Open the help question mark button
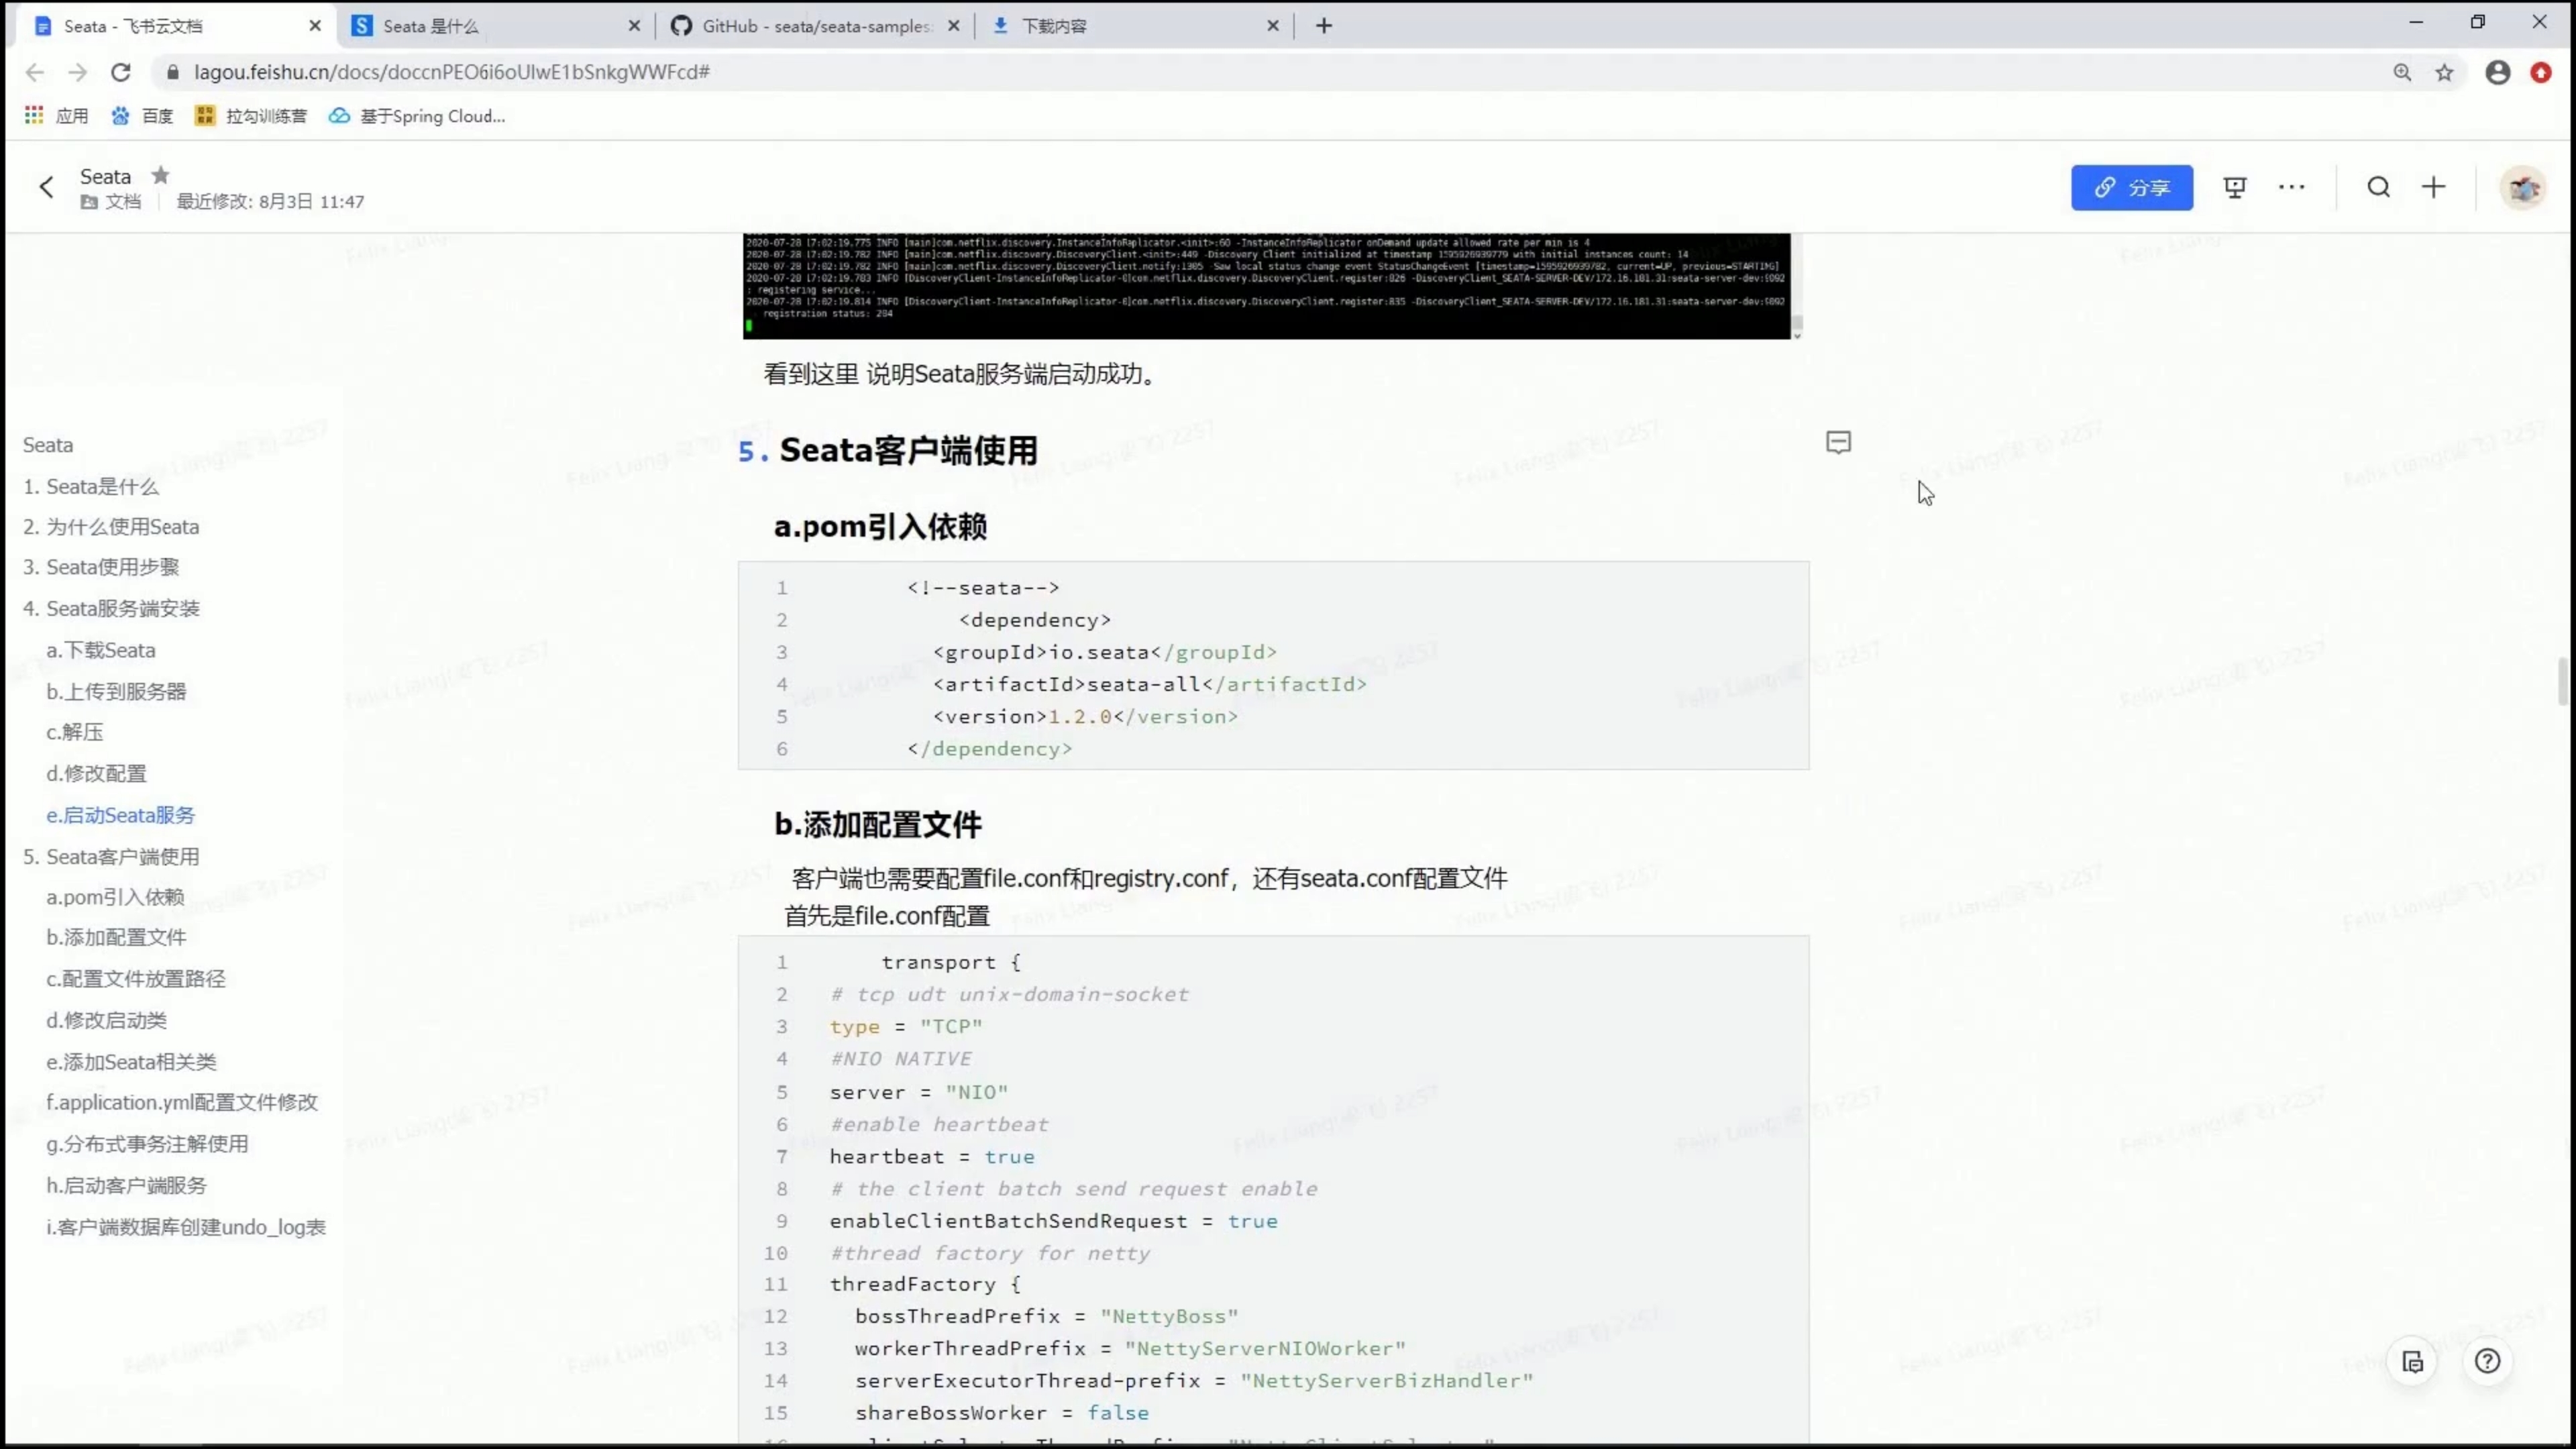The width and height of the screenshot is (2576, 1449). pos(2487,1362)
